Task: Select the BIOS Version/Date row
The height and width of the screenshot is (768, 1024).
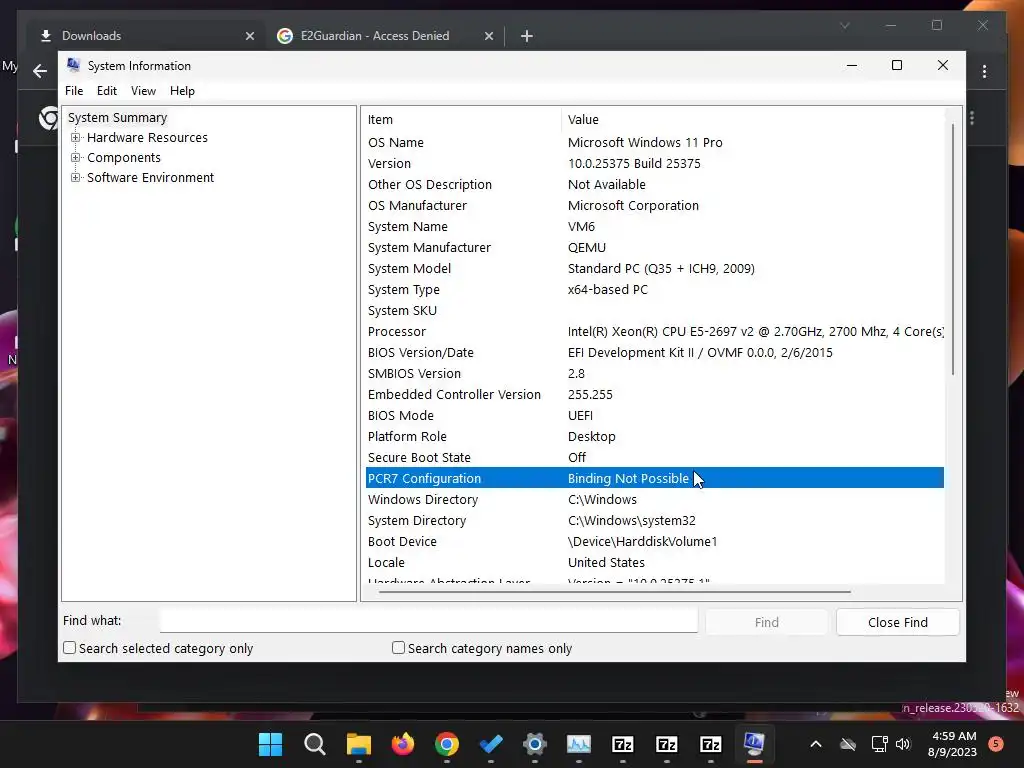Action: point(654,353)
